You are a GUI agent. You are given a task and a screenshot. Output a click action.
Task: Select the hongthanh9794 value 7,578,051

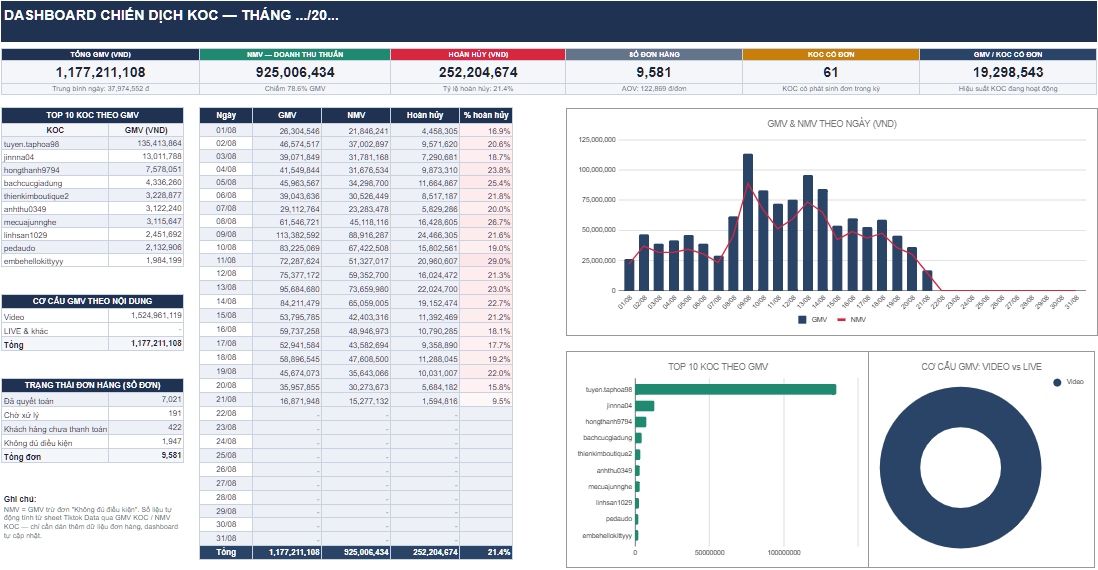pos(163,169)
